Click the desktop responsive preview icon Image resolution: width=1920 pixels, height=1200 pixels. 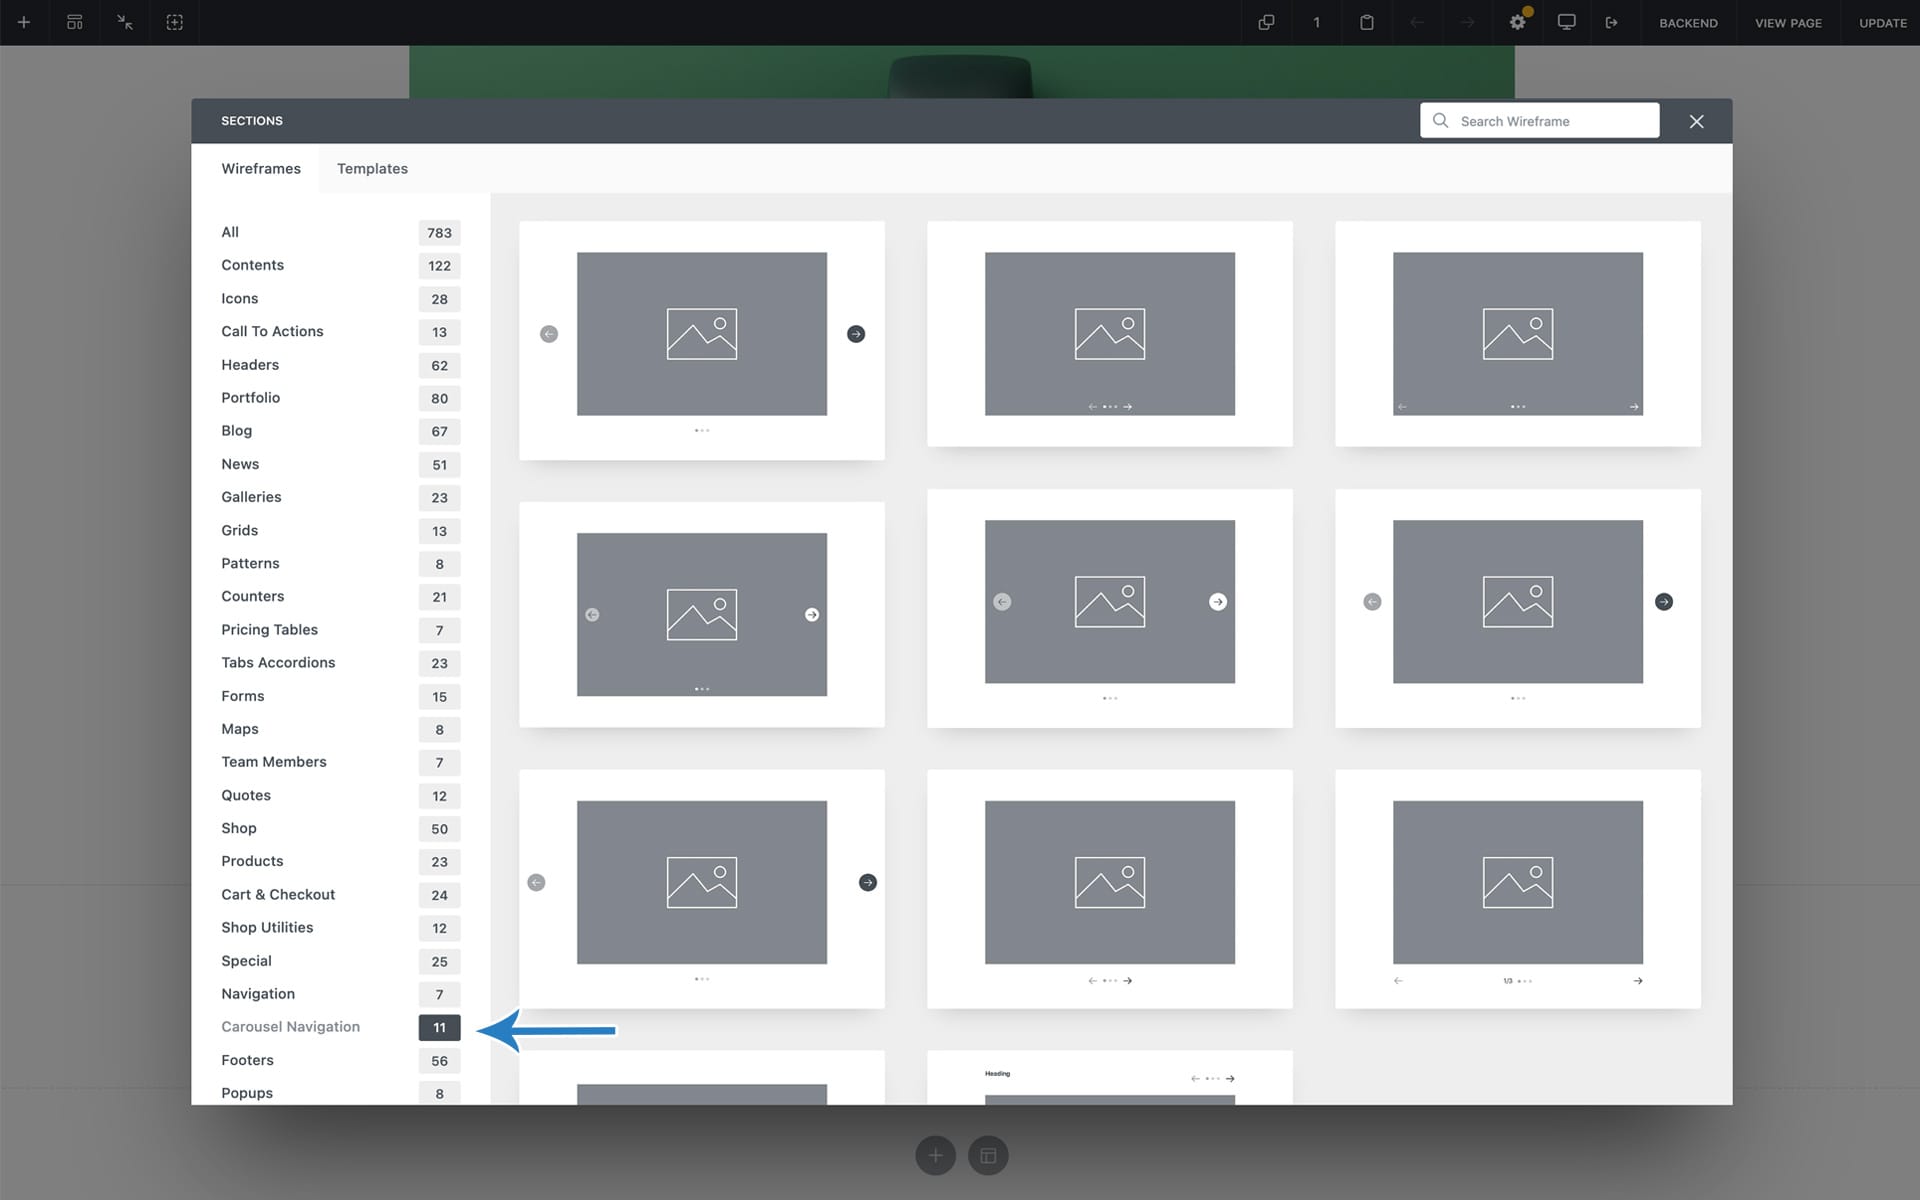pyautogui.click(x=1567, y=22)
